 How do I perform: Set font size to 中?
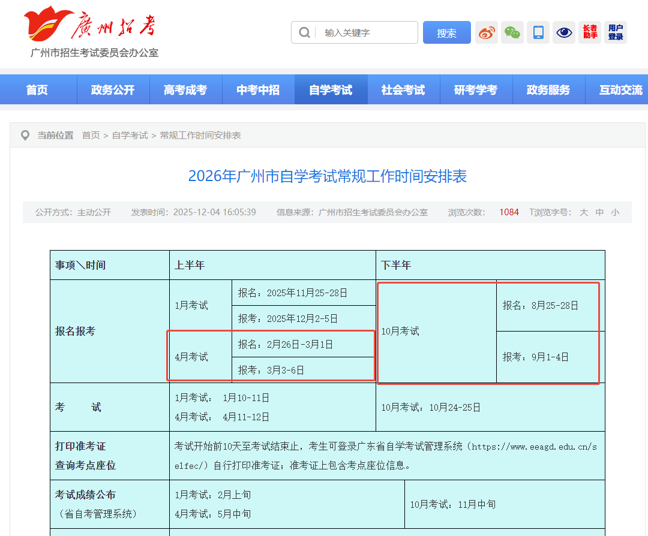[x=600, y=212]
